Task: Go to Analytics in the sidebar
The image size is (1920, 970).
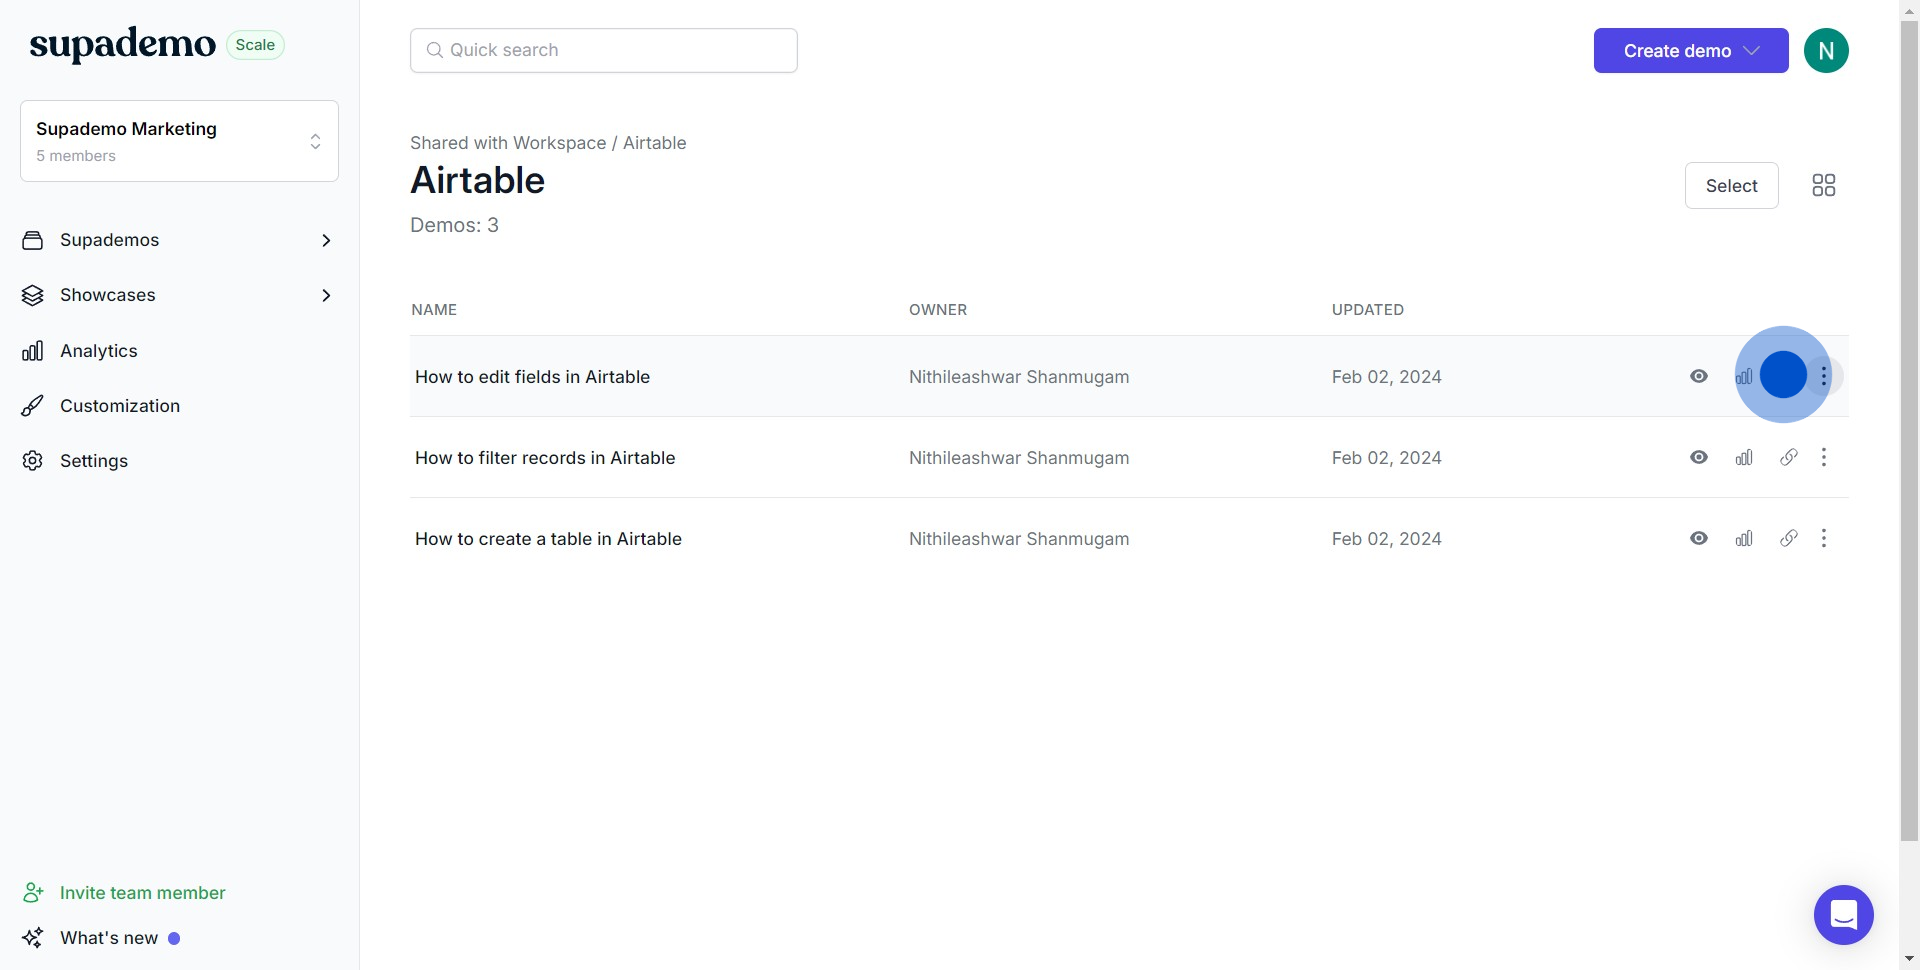Action: pyautogui.click(x=98, y=351)
